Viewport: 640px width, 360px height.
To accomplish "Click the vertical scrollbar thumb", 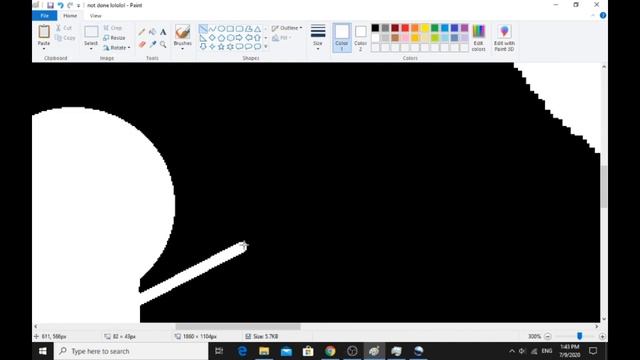I will point(604,187).
